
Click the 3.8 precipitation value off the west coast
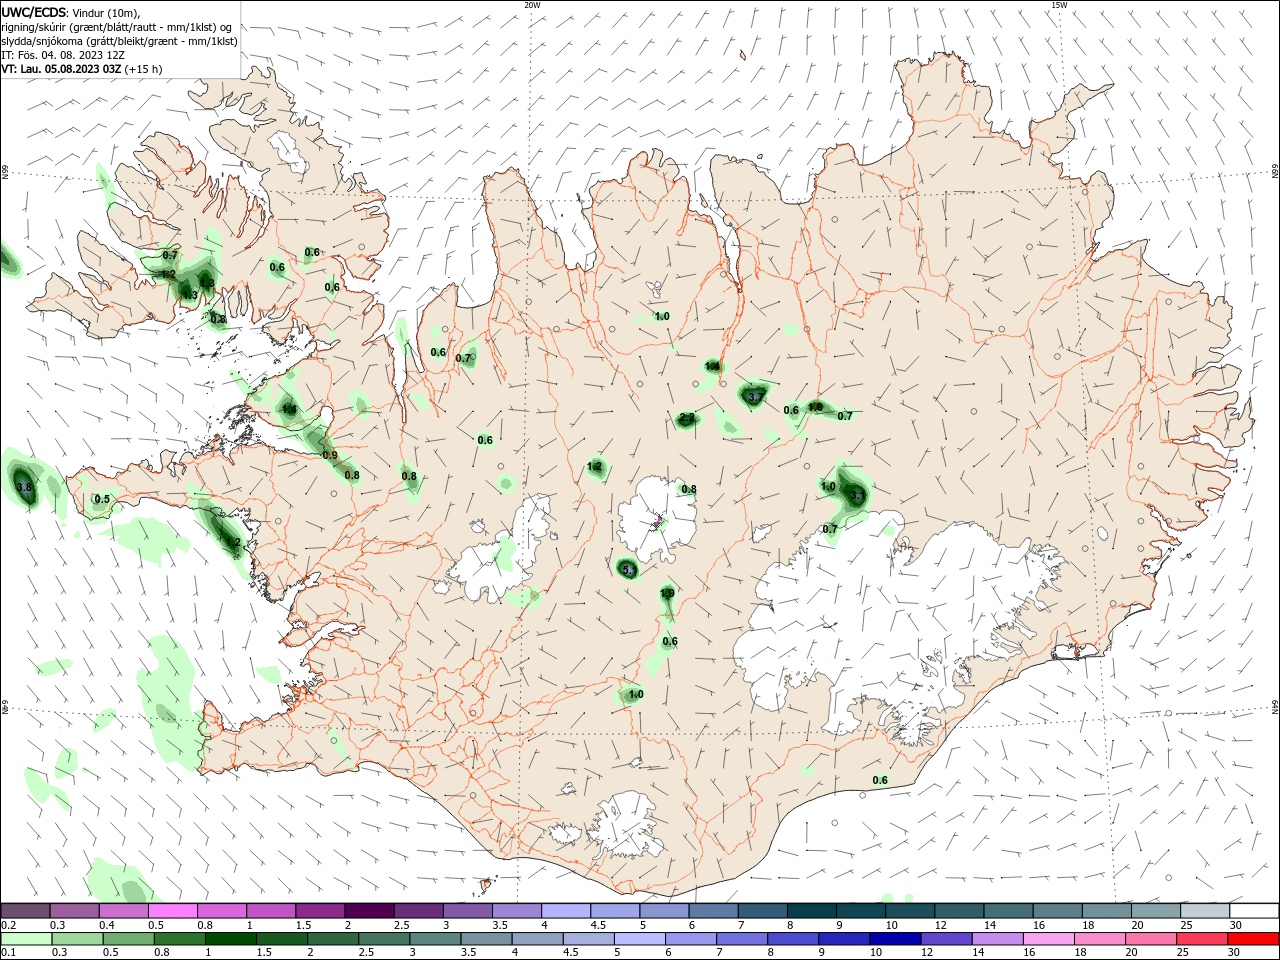point(25,487)
